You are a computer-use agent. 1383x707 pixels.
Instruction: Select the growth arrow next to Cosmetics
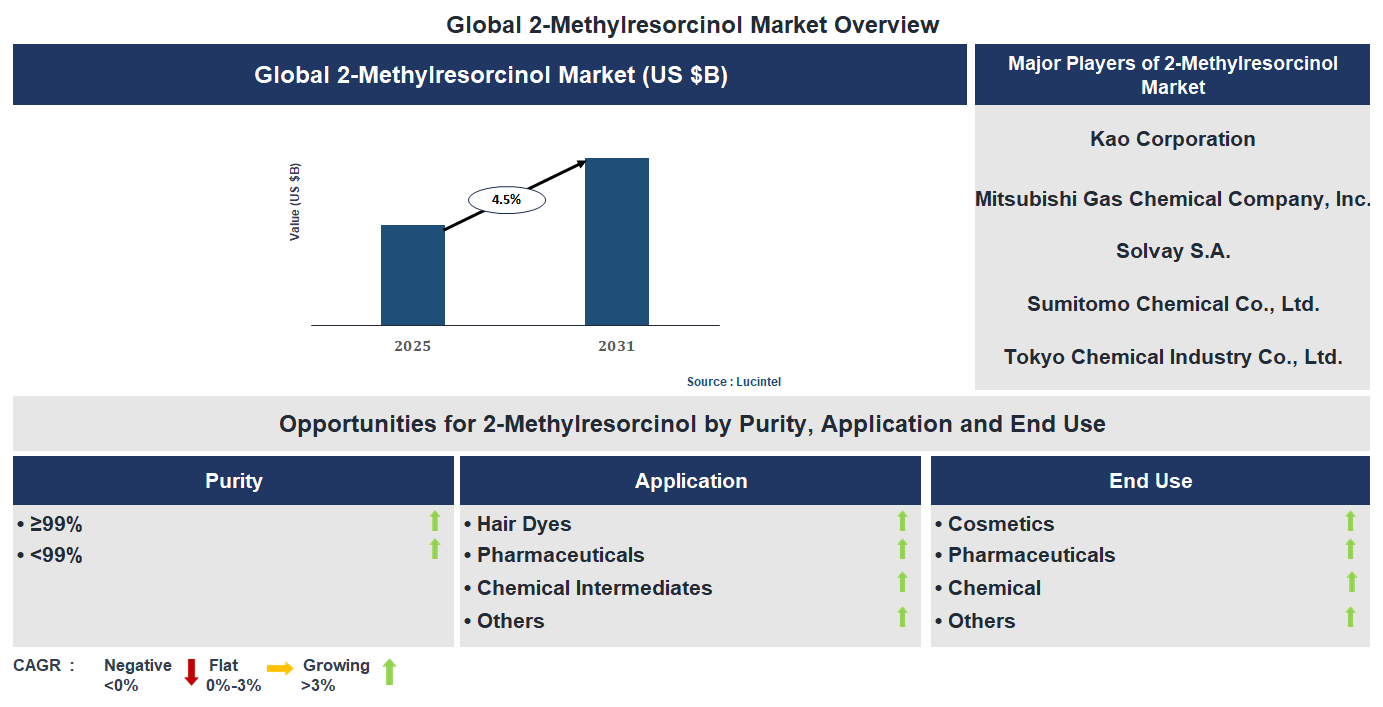1352,523
